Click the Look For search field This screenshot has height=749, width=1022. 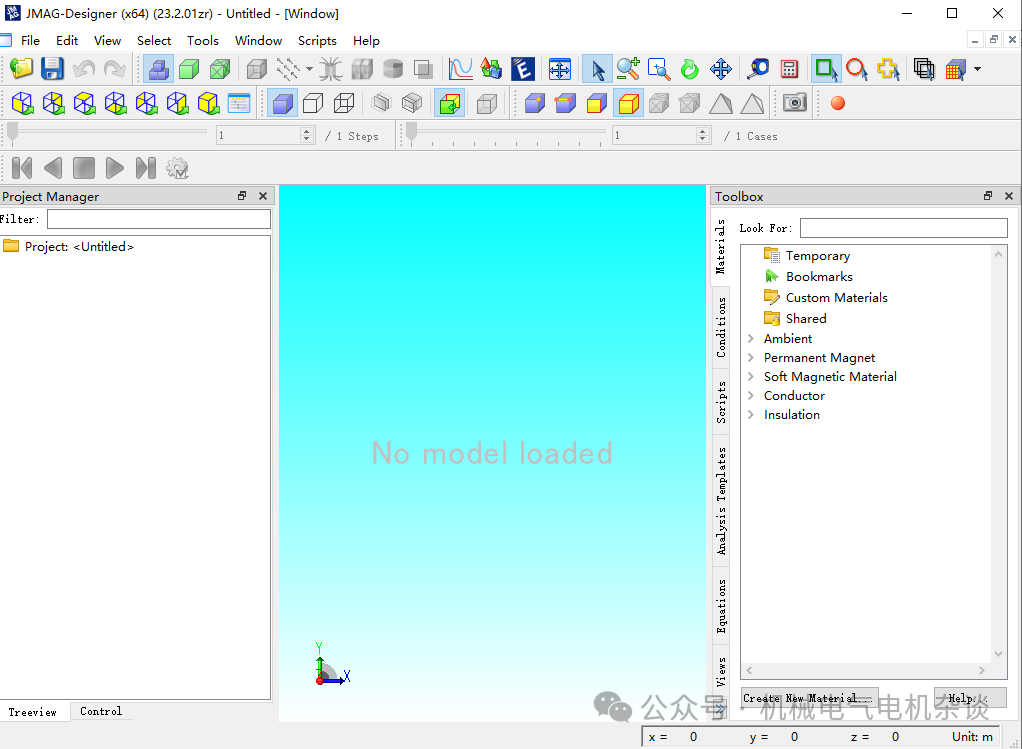[903, 228]
